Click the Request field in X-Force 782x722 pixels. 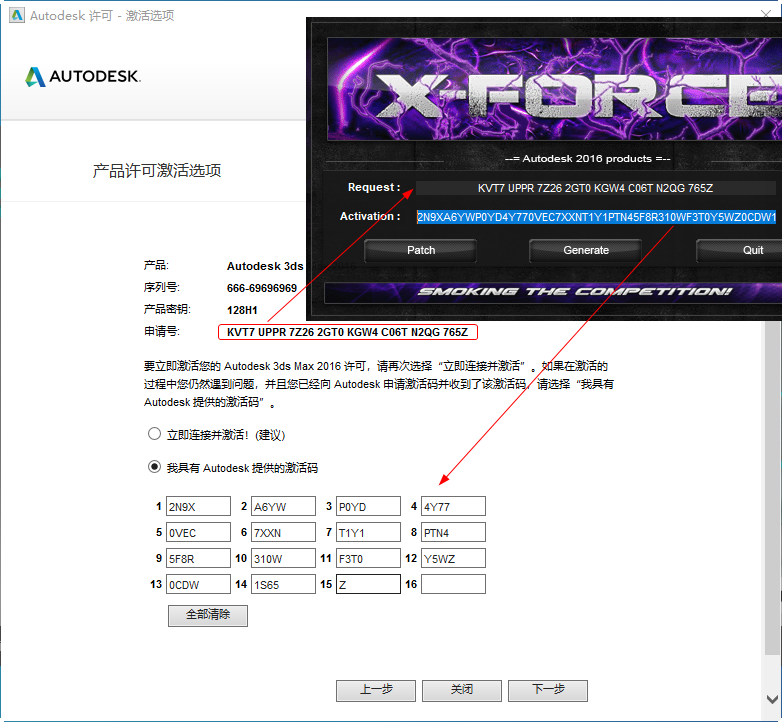pos(595,188)
